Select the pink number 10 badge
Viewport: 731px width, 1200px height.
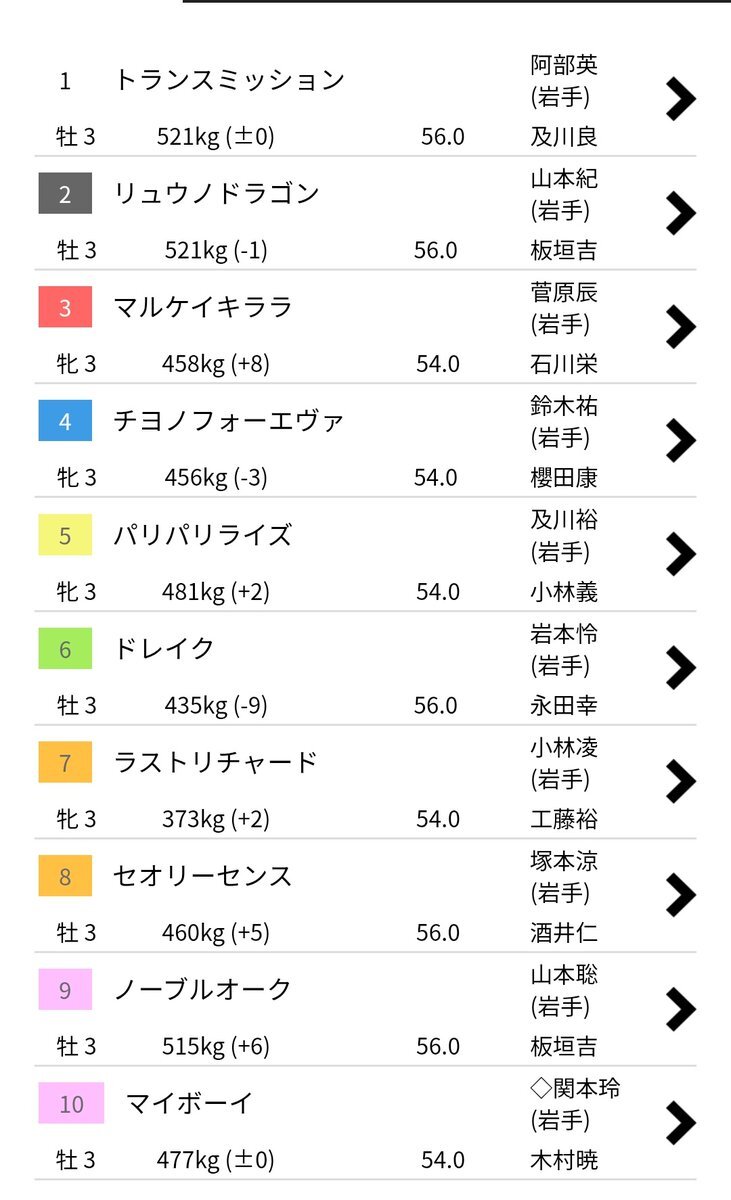(72, 1104)
